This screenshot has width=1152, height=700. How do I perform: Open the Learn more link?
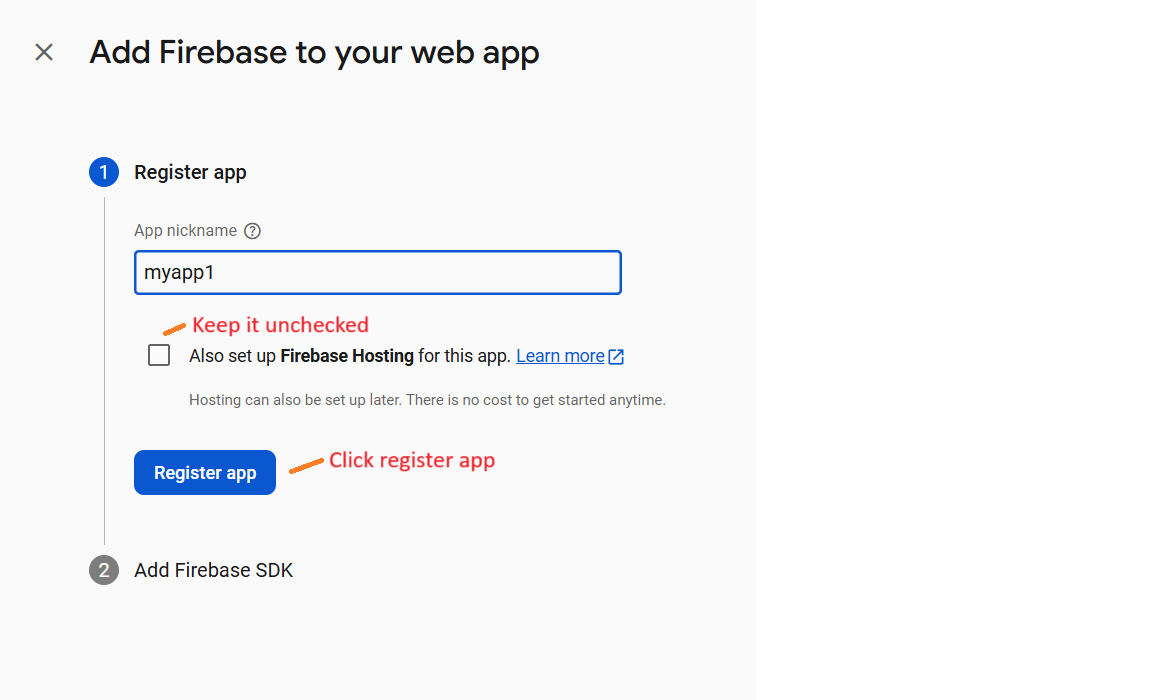click(560, 356)
